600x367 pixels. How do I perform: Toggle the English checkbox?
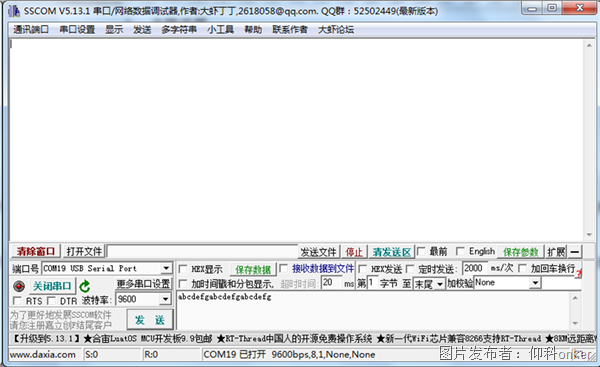(x=460, y=251)
